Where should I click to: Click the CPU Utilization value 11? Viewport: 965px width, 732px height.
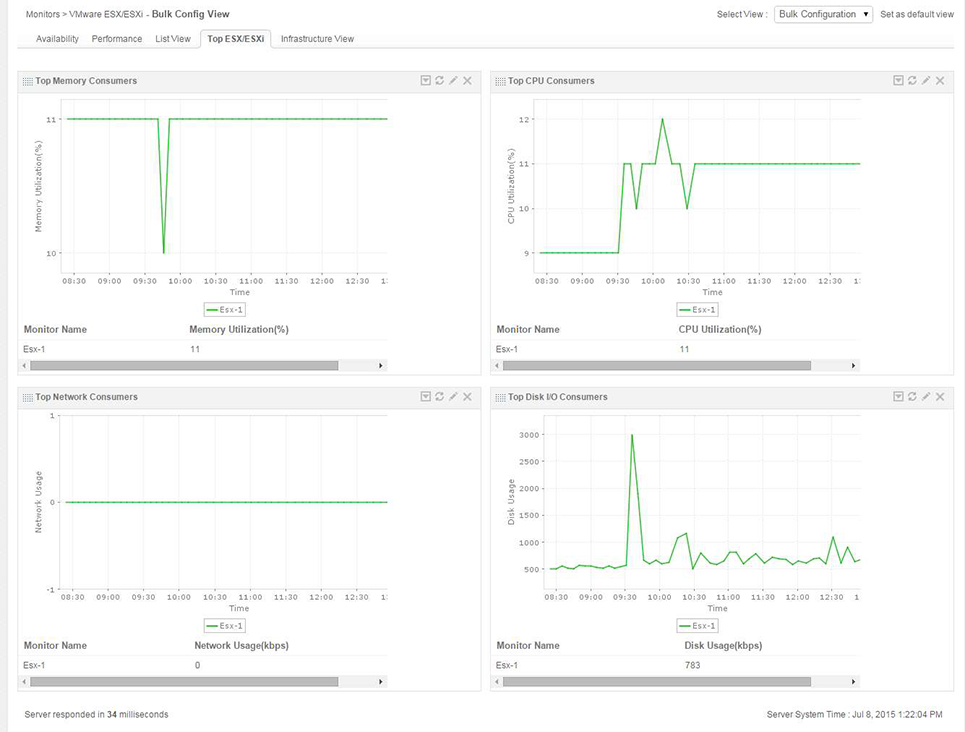[x=684, y=349]
